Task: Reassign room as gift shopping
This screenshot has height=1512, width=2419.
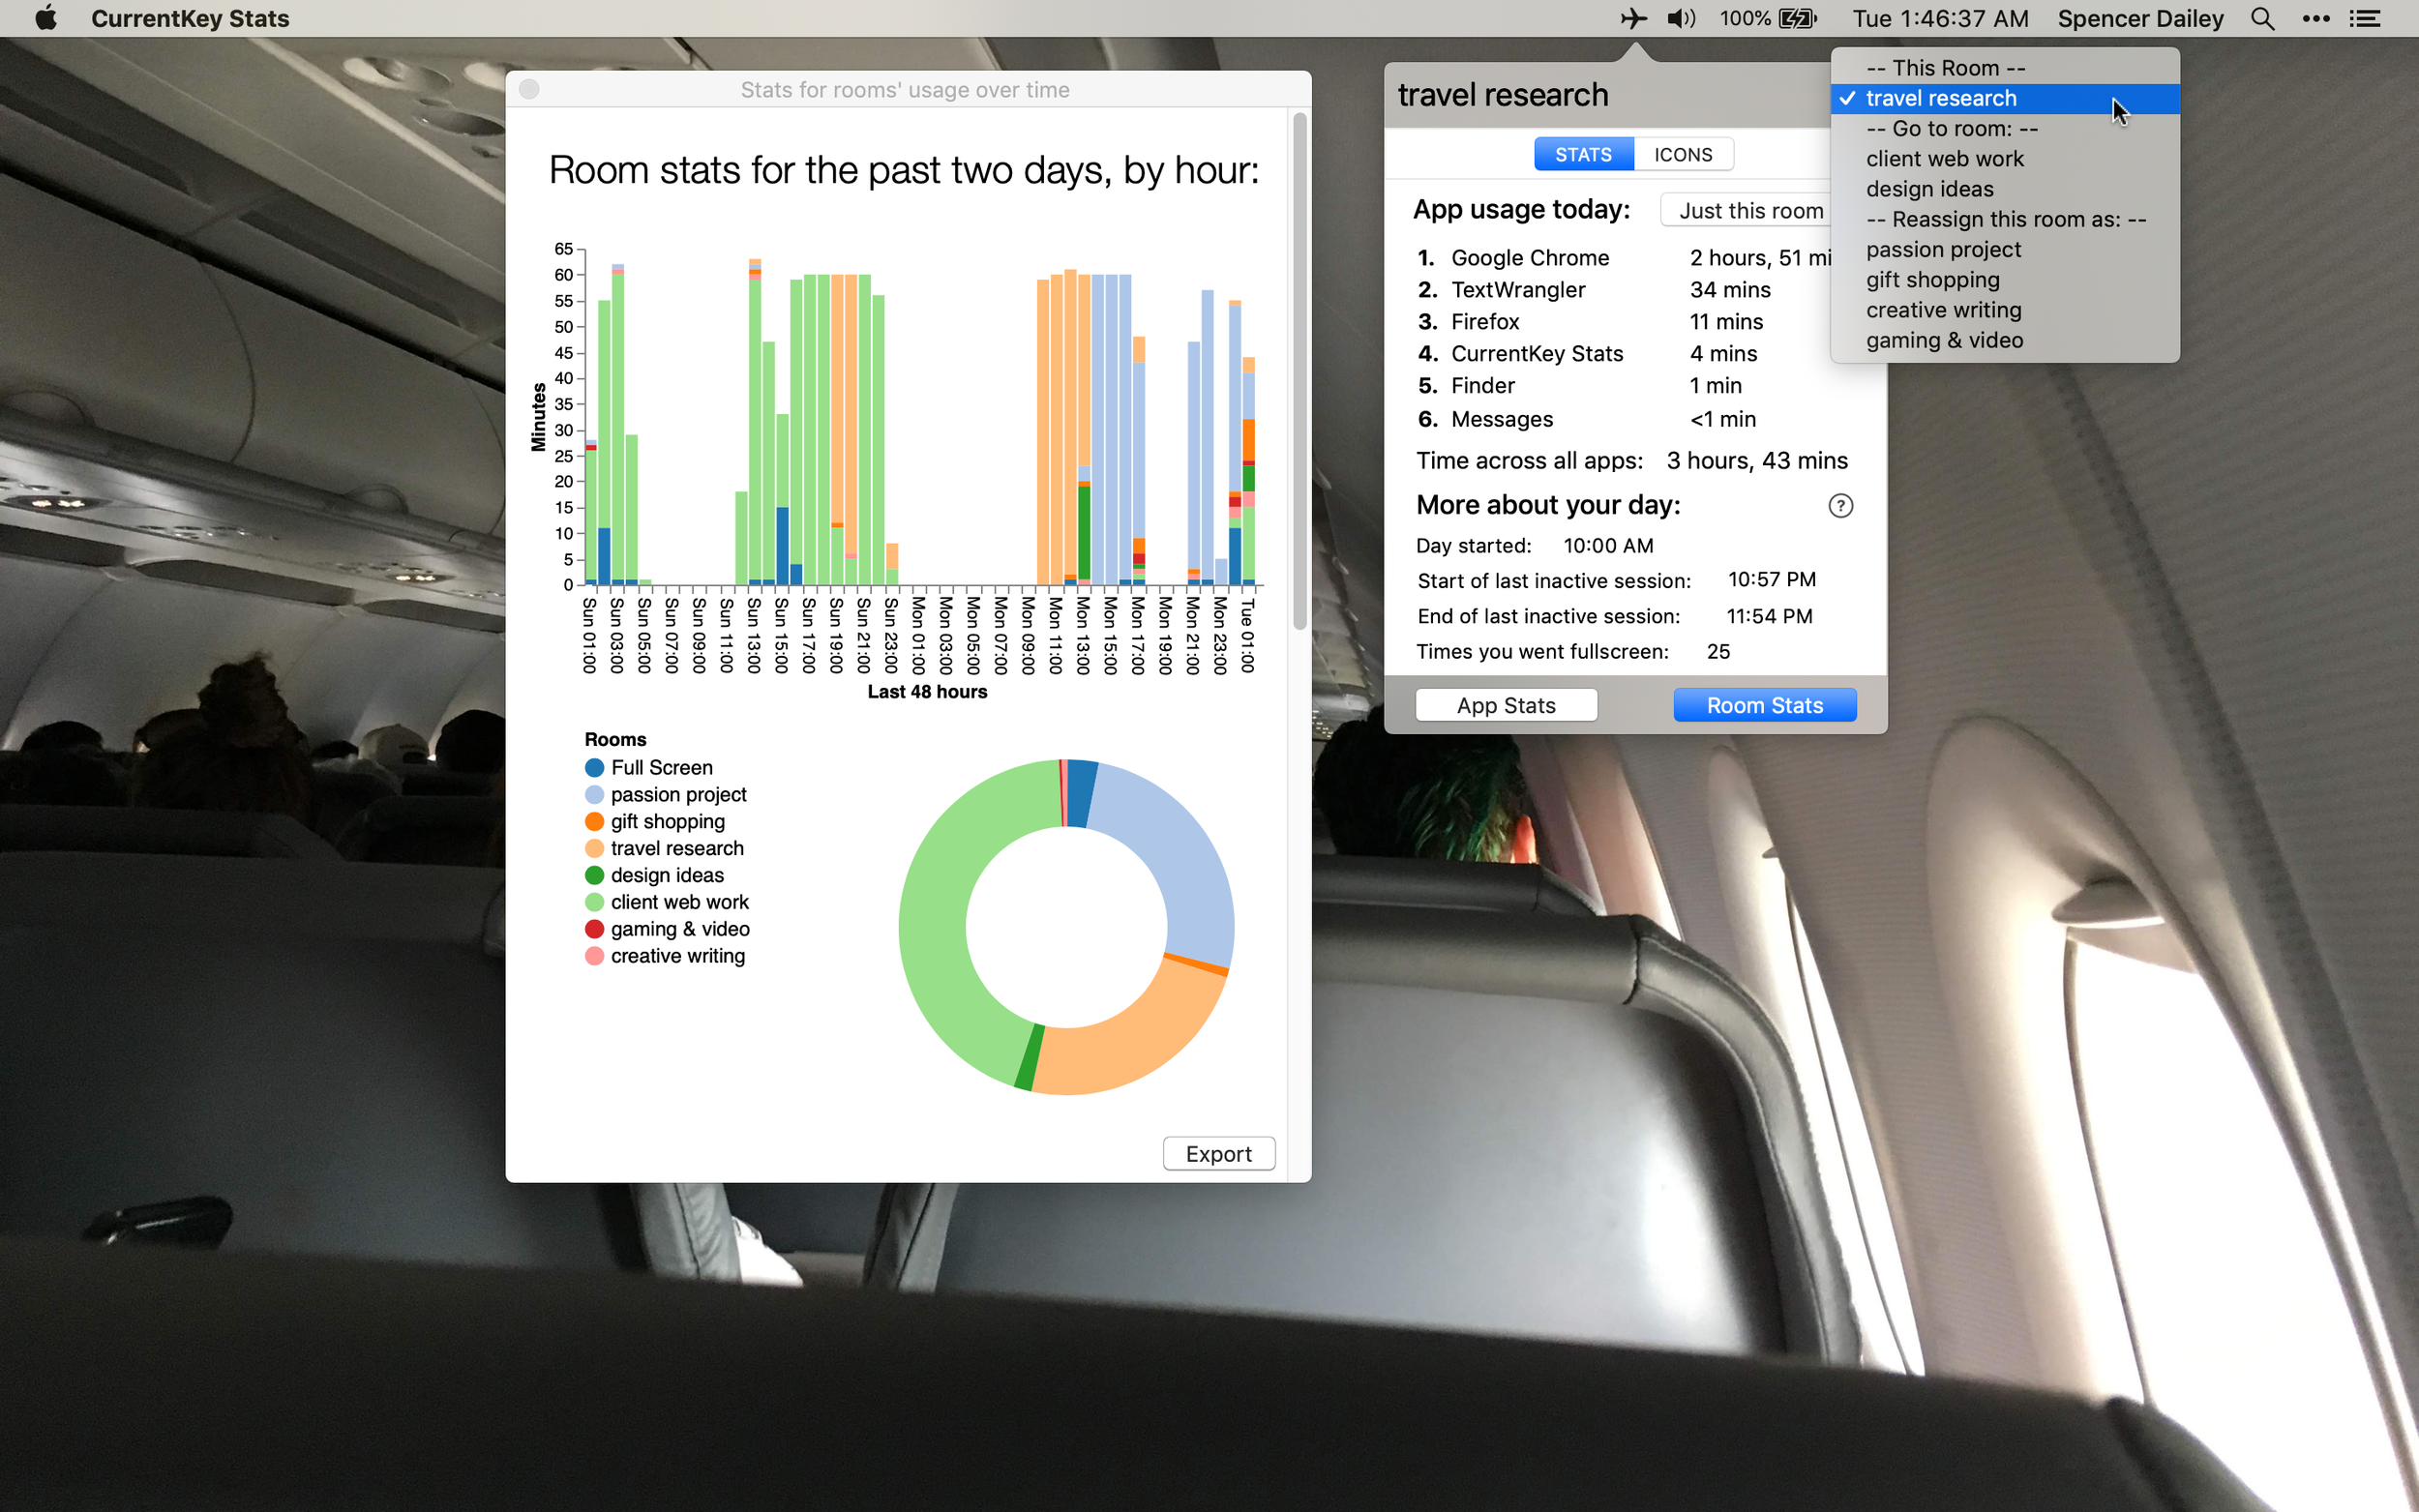Action: [2005, 280]
